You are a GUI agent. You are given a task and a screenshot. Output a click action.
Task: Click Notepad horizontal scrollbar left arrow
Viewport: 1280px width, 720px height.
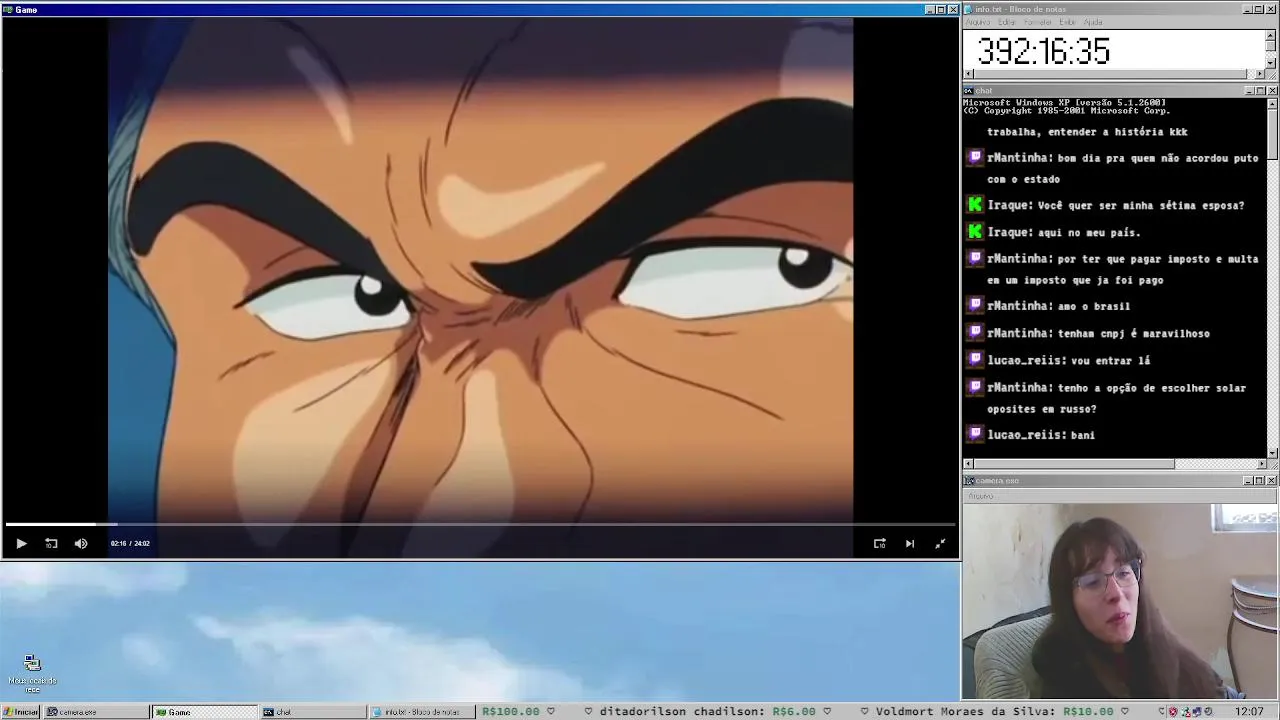(969, 74)
